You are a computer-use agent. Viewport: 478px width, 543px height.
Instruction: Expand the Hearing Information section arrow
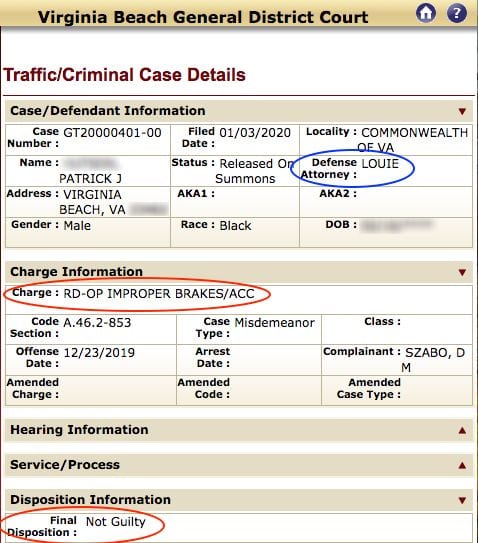tap(462, 430)
